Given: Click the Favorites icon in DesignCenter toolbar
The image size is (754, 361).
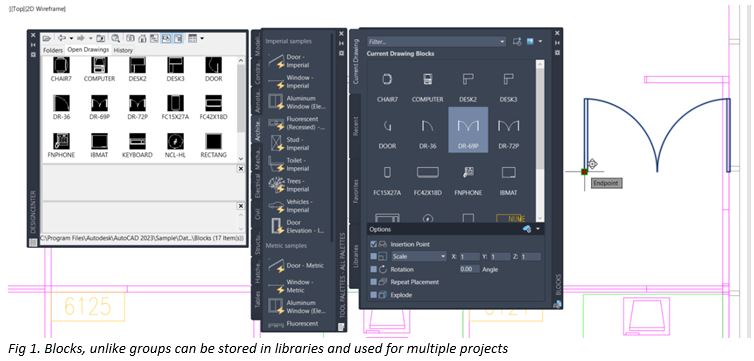Looking at the screenshot, I should coord(130,38).
